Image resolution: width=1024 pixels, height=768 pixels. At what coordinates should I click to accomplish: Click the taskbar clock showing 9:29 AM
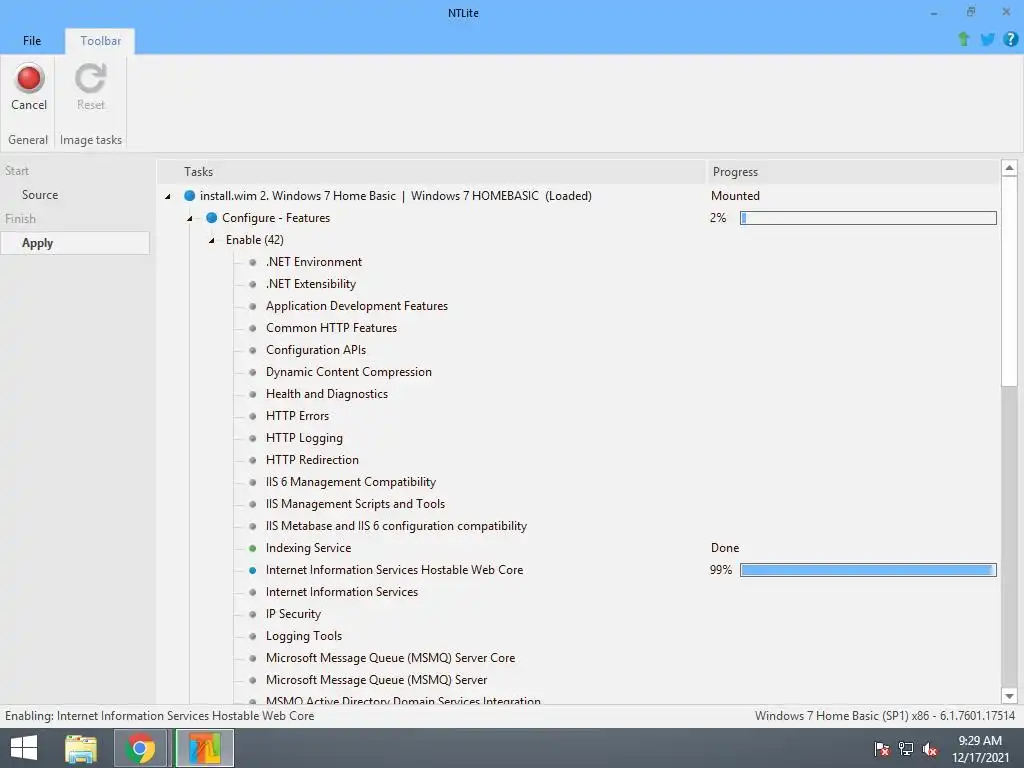980,749
